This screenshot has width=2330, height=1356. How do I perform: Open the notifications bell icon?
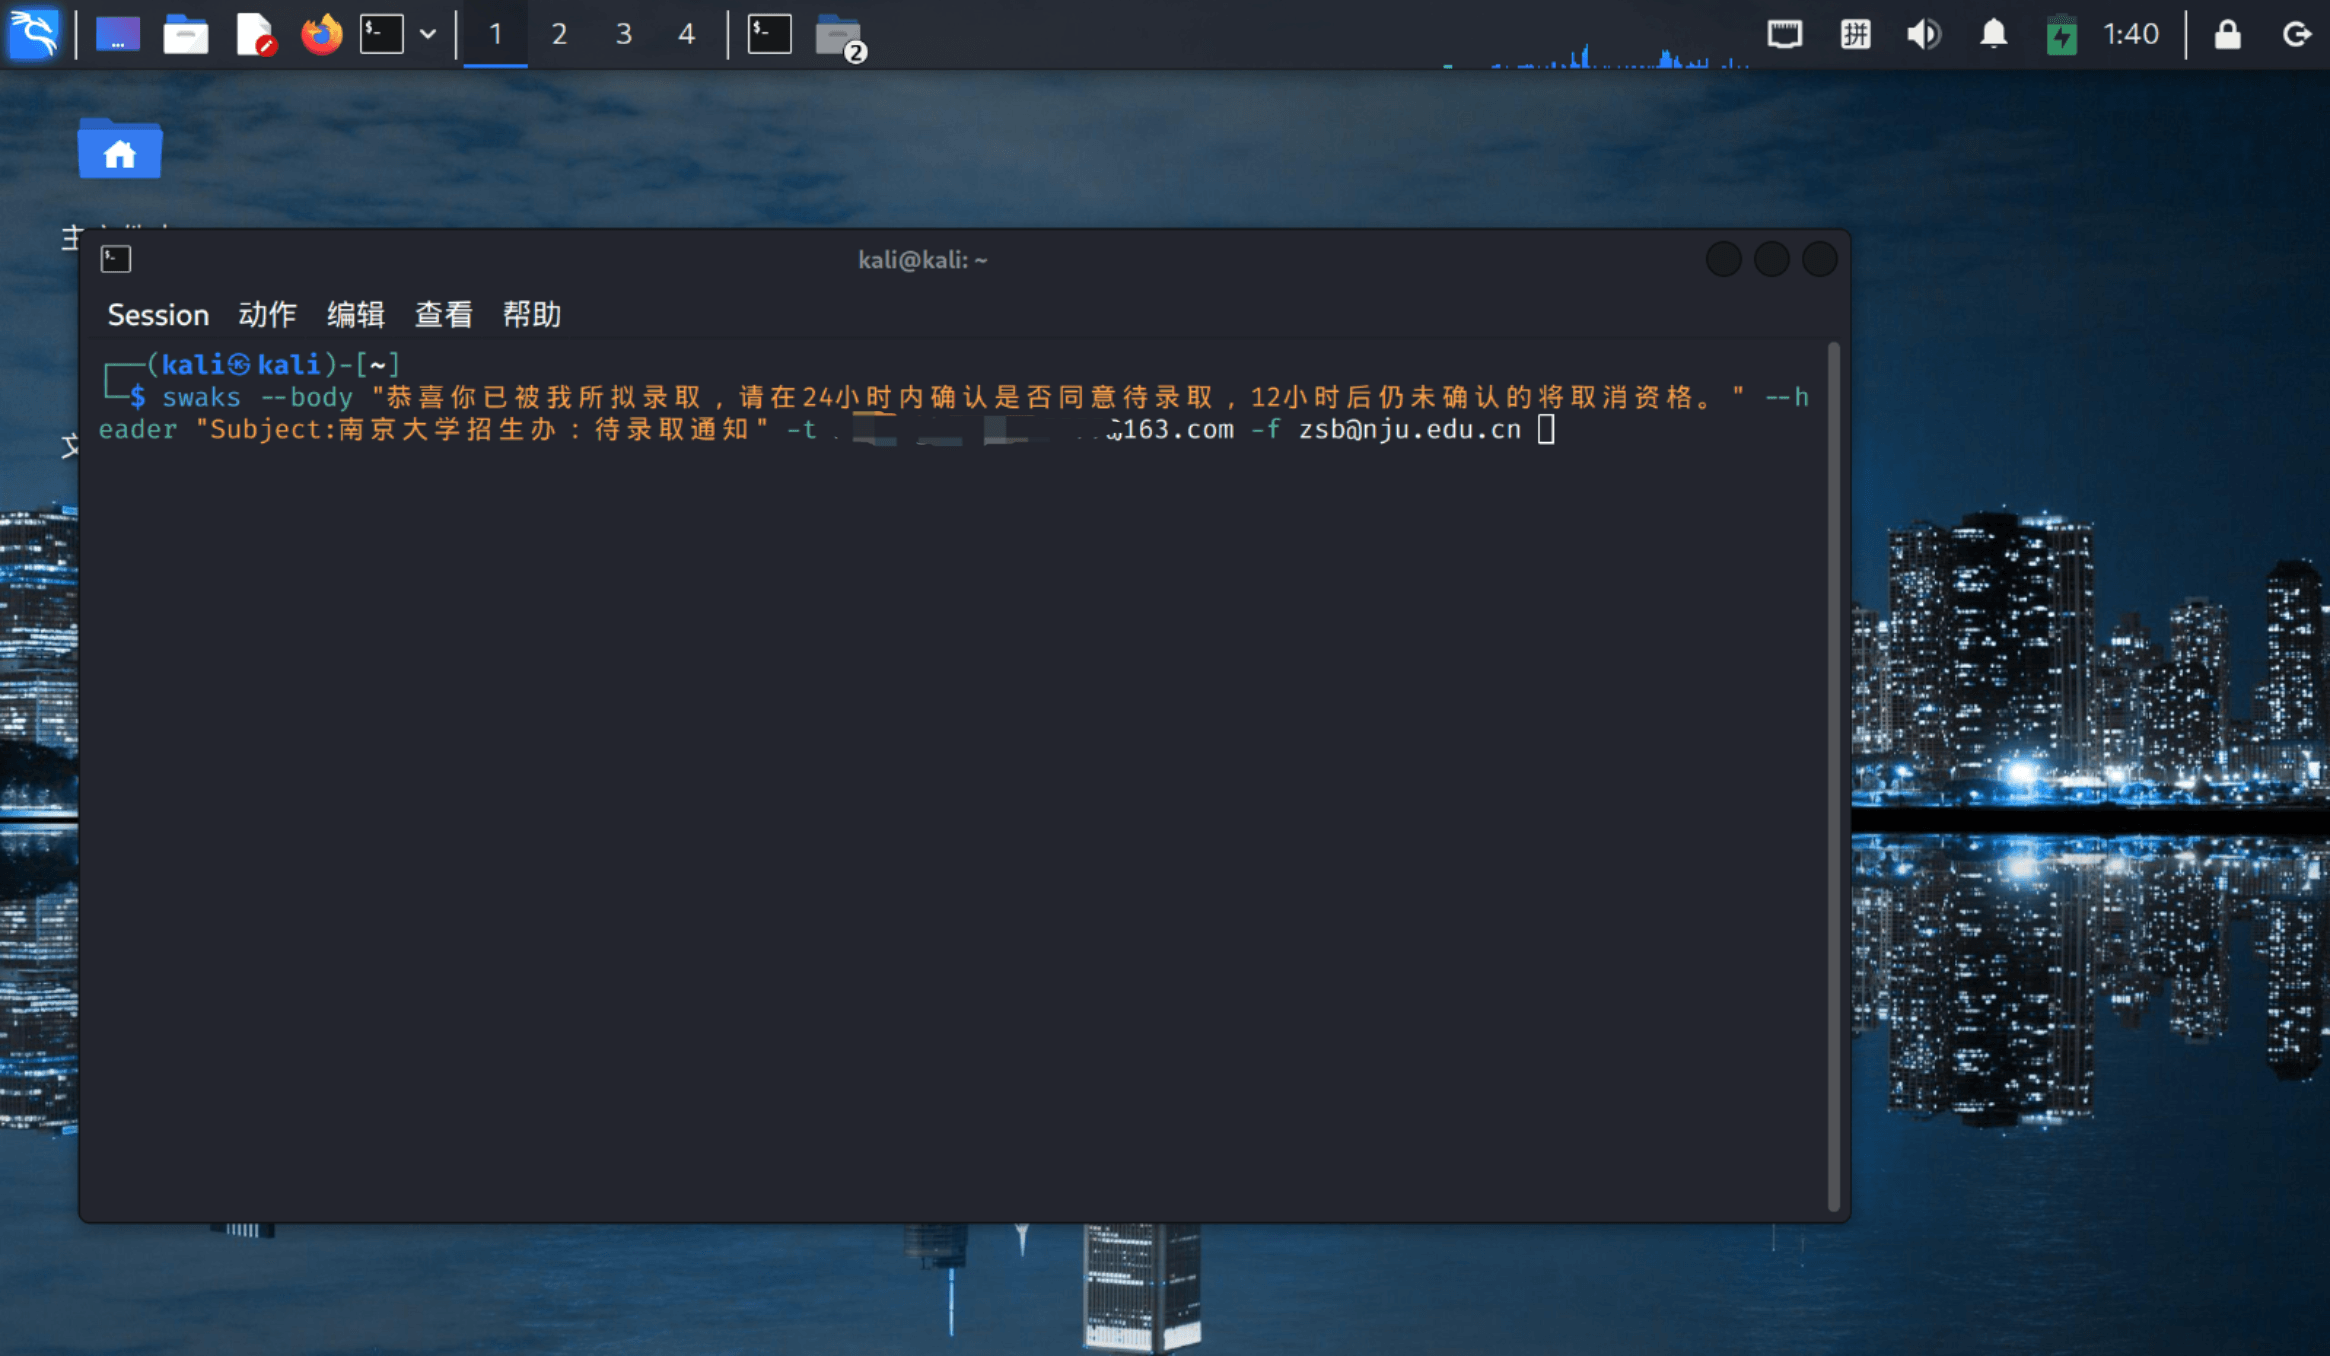(x=1993, y=34)
